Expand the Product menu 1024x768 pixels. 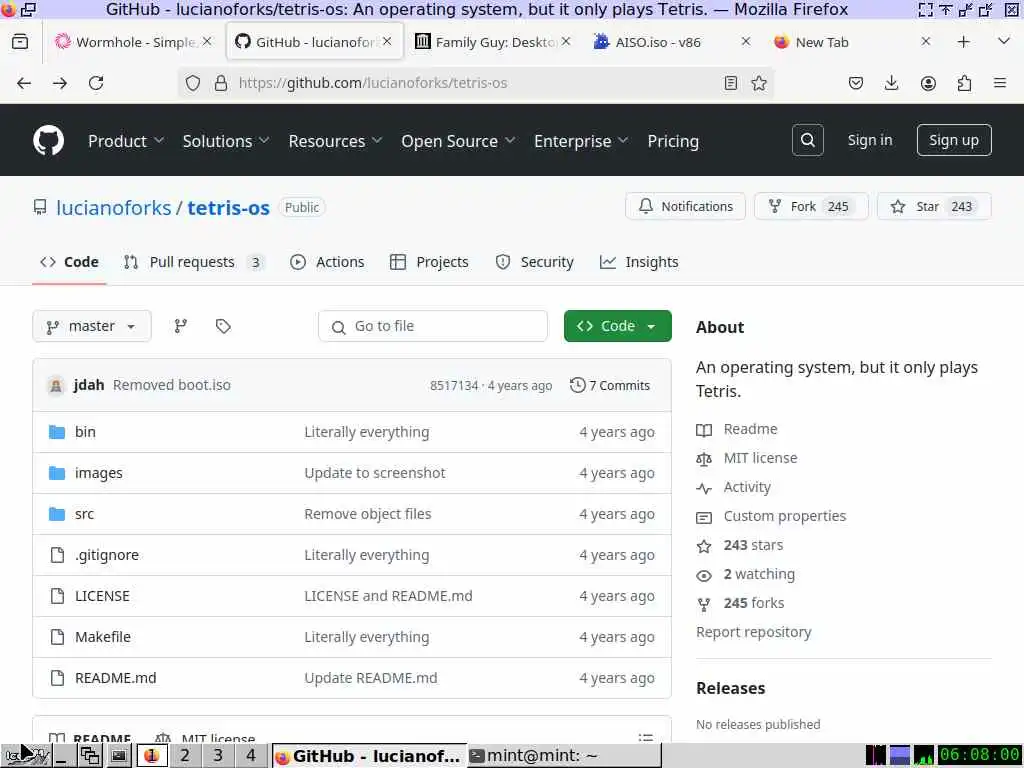click(x=125, y=141)
